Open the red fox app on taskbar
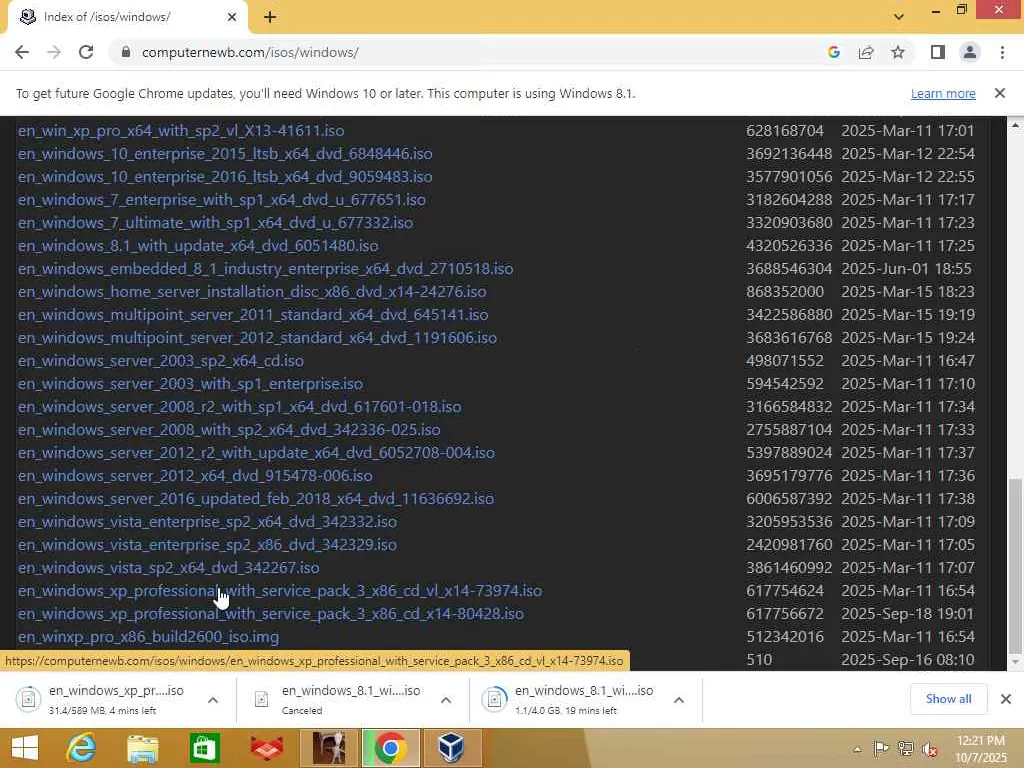The image size is (1024, 768). click(x=266, y=748)
